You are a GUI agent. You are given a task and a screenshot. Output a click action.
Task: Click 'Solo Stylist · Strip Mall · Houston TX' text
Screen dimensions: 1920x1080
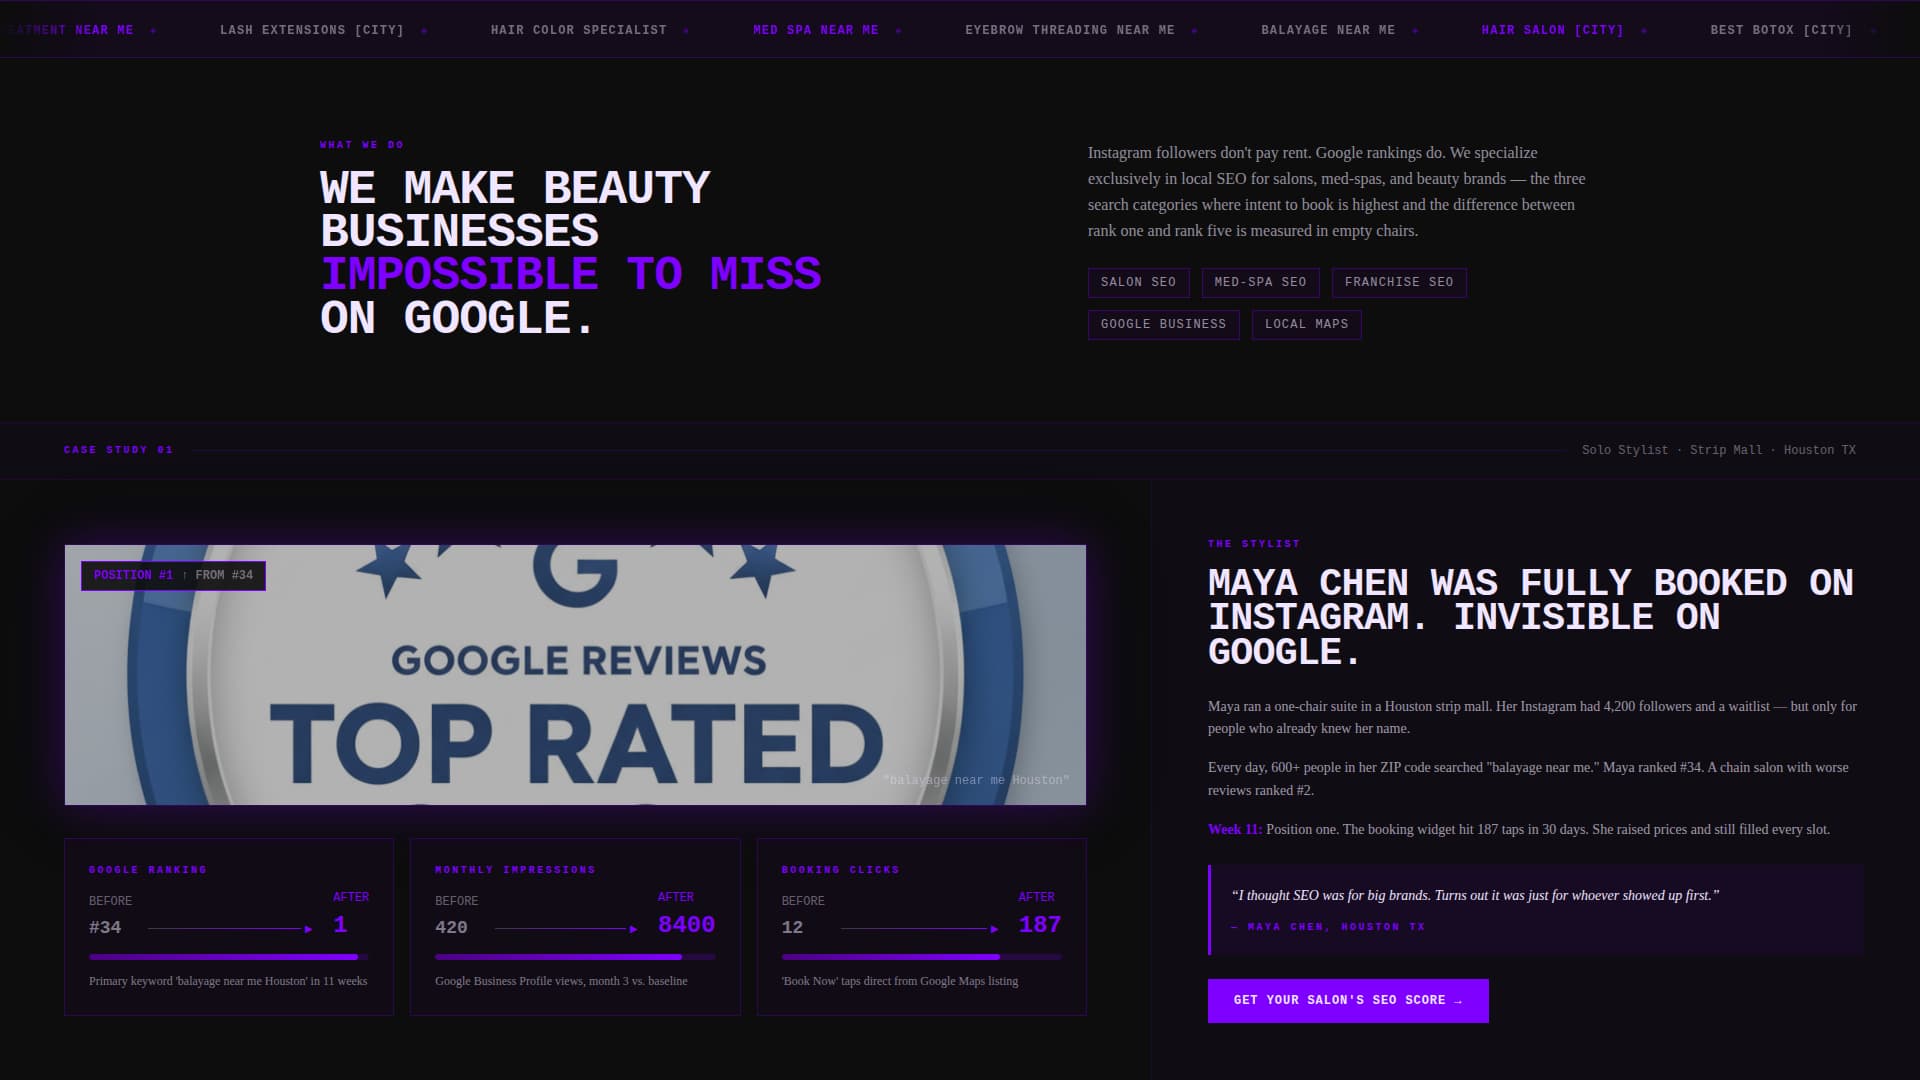pos(1719,450)
